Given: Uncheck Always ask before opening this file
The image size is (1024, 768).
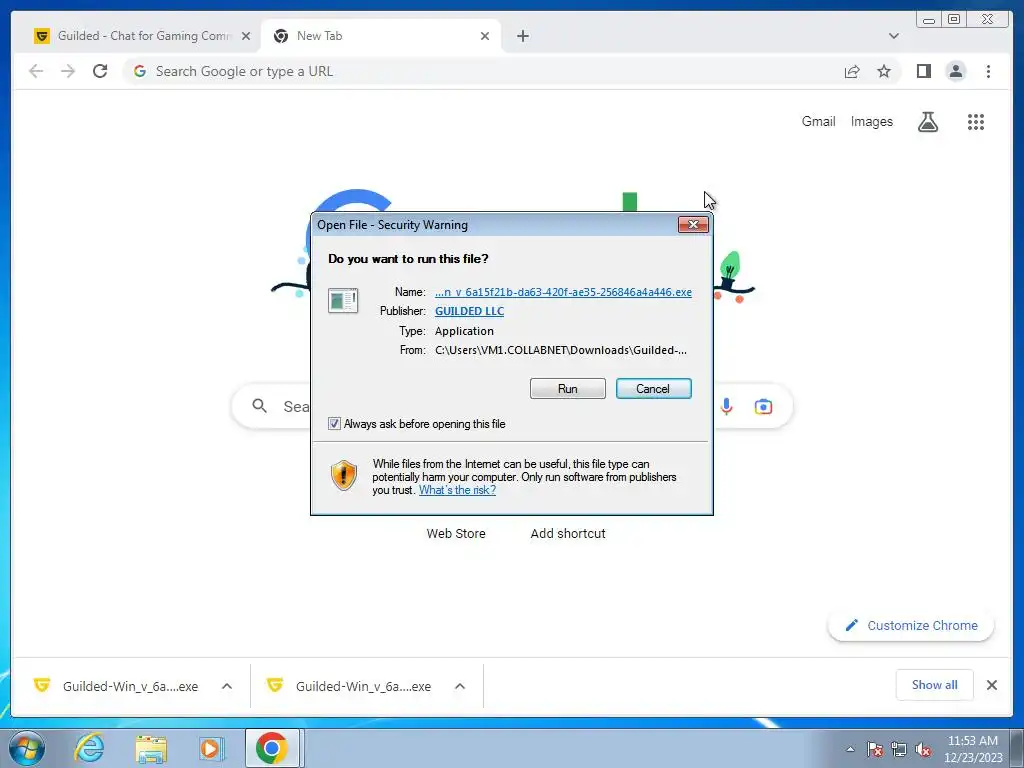Looking at the screenshot, I should click(334, 424).
